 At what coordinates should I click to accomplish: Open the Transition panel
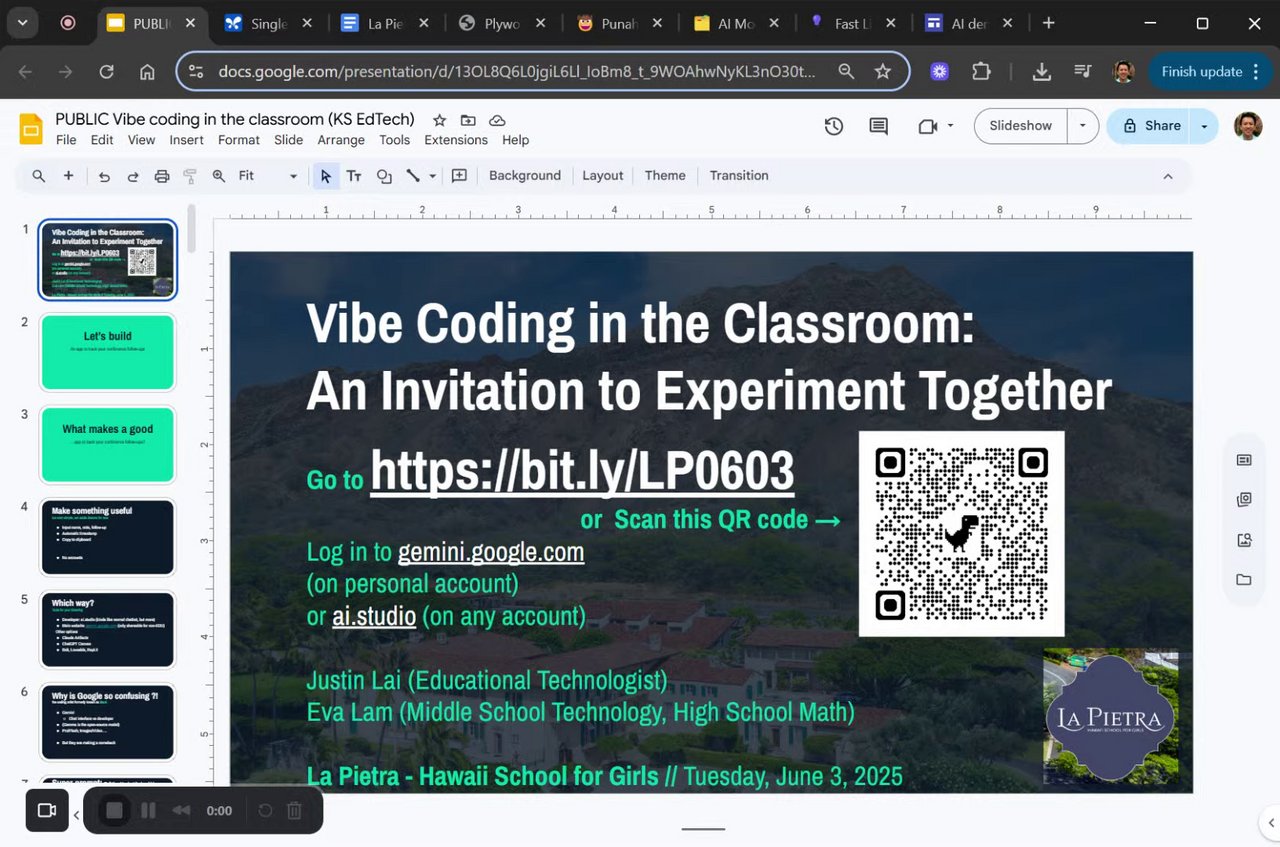tap(739, 176)
